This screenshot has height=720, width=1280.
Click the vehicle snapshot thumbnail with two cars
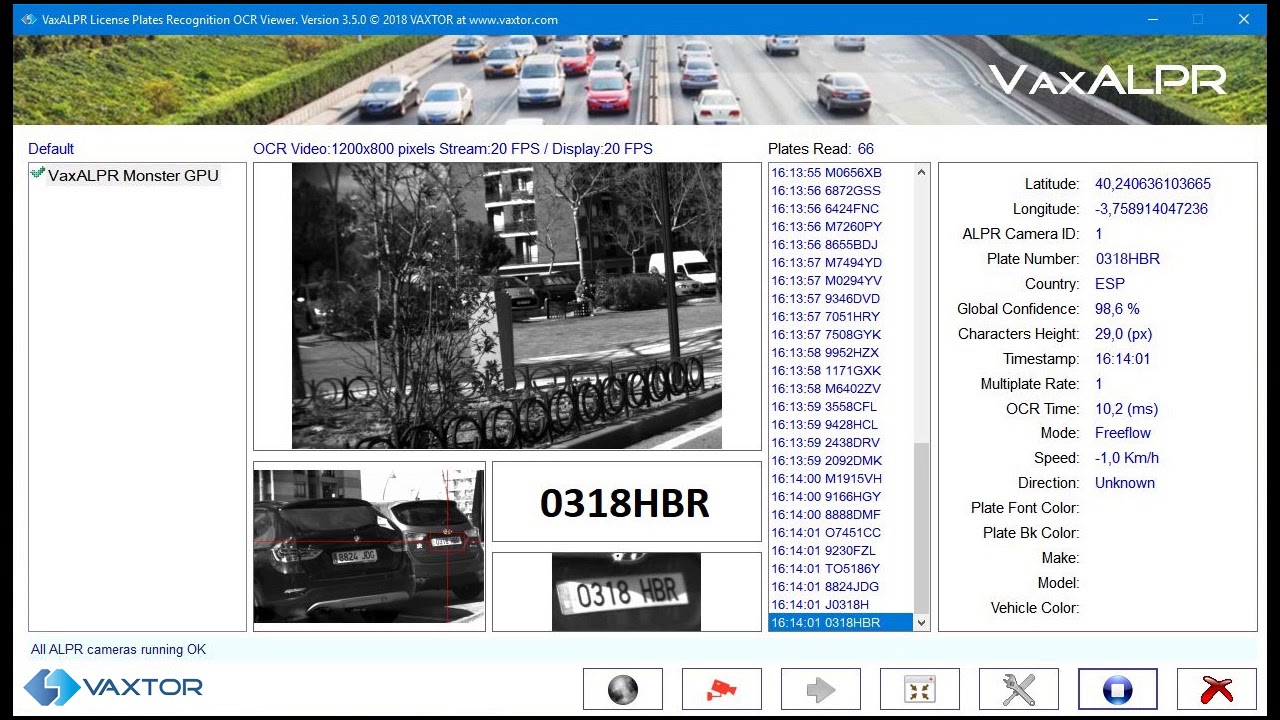tap(369, 546)
